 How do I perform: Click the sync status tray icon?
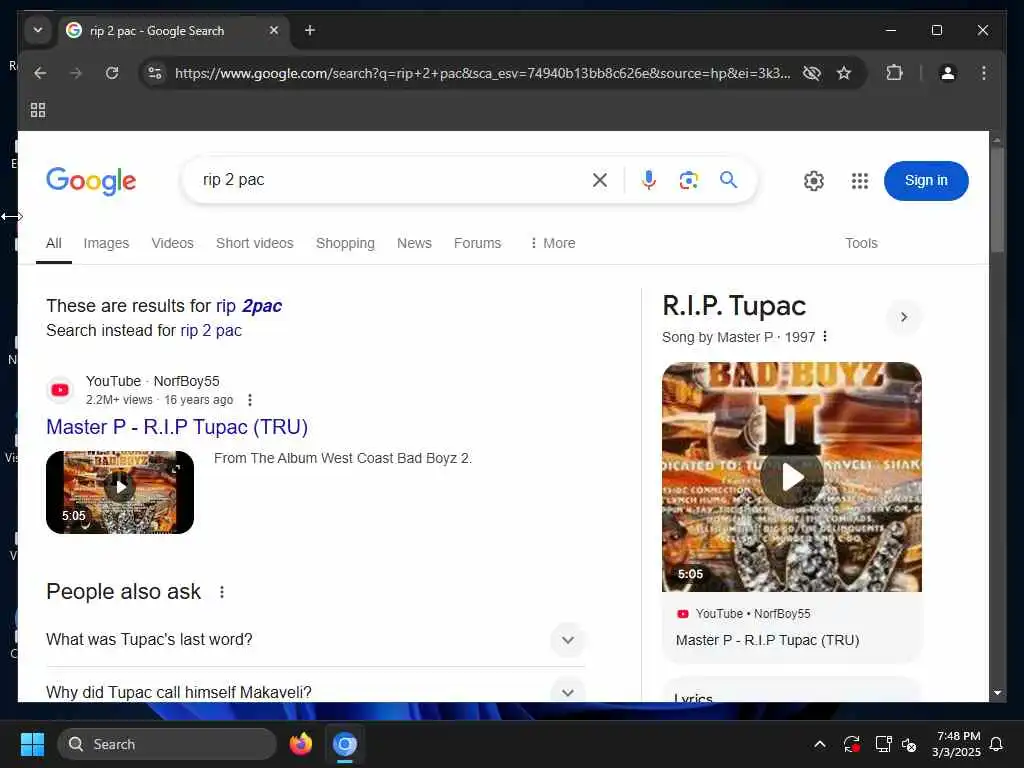coord(851,744)
